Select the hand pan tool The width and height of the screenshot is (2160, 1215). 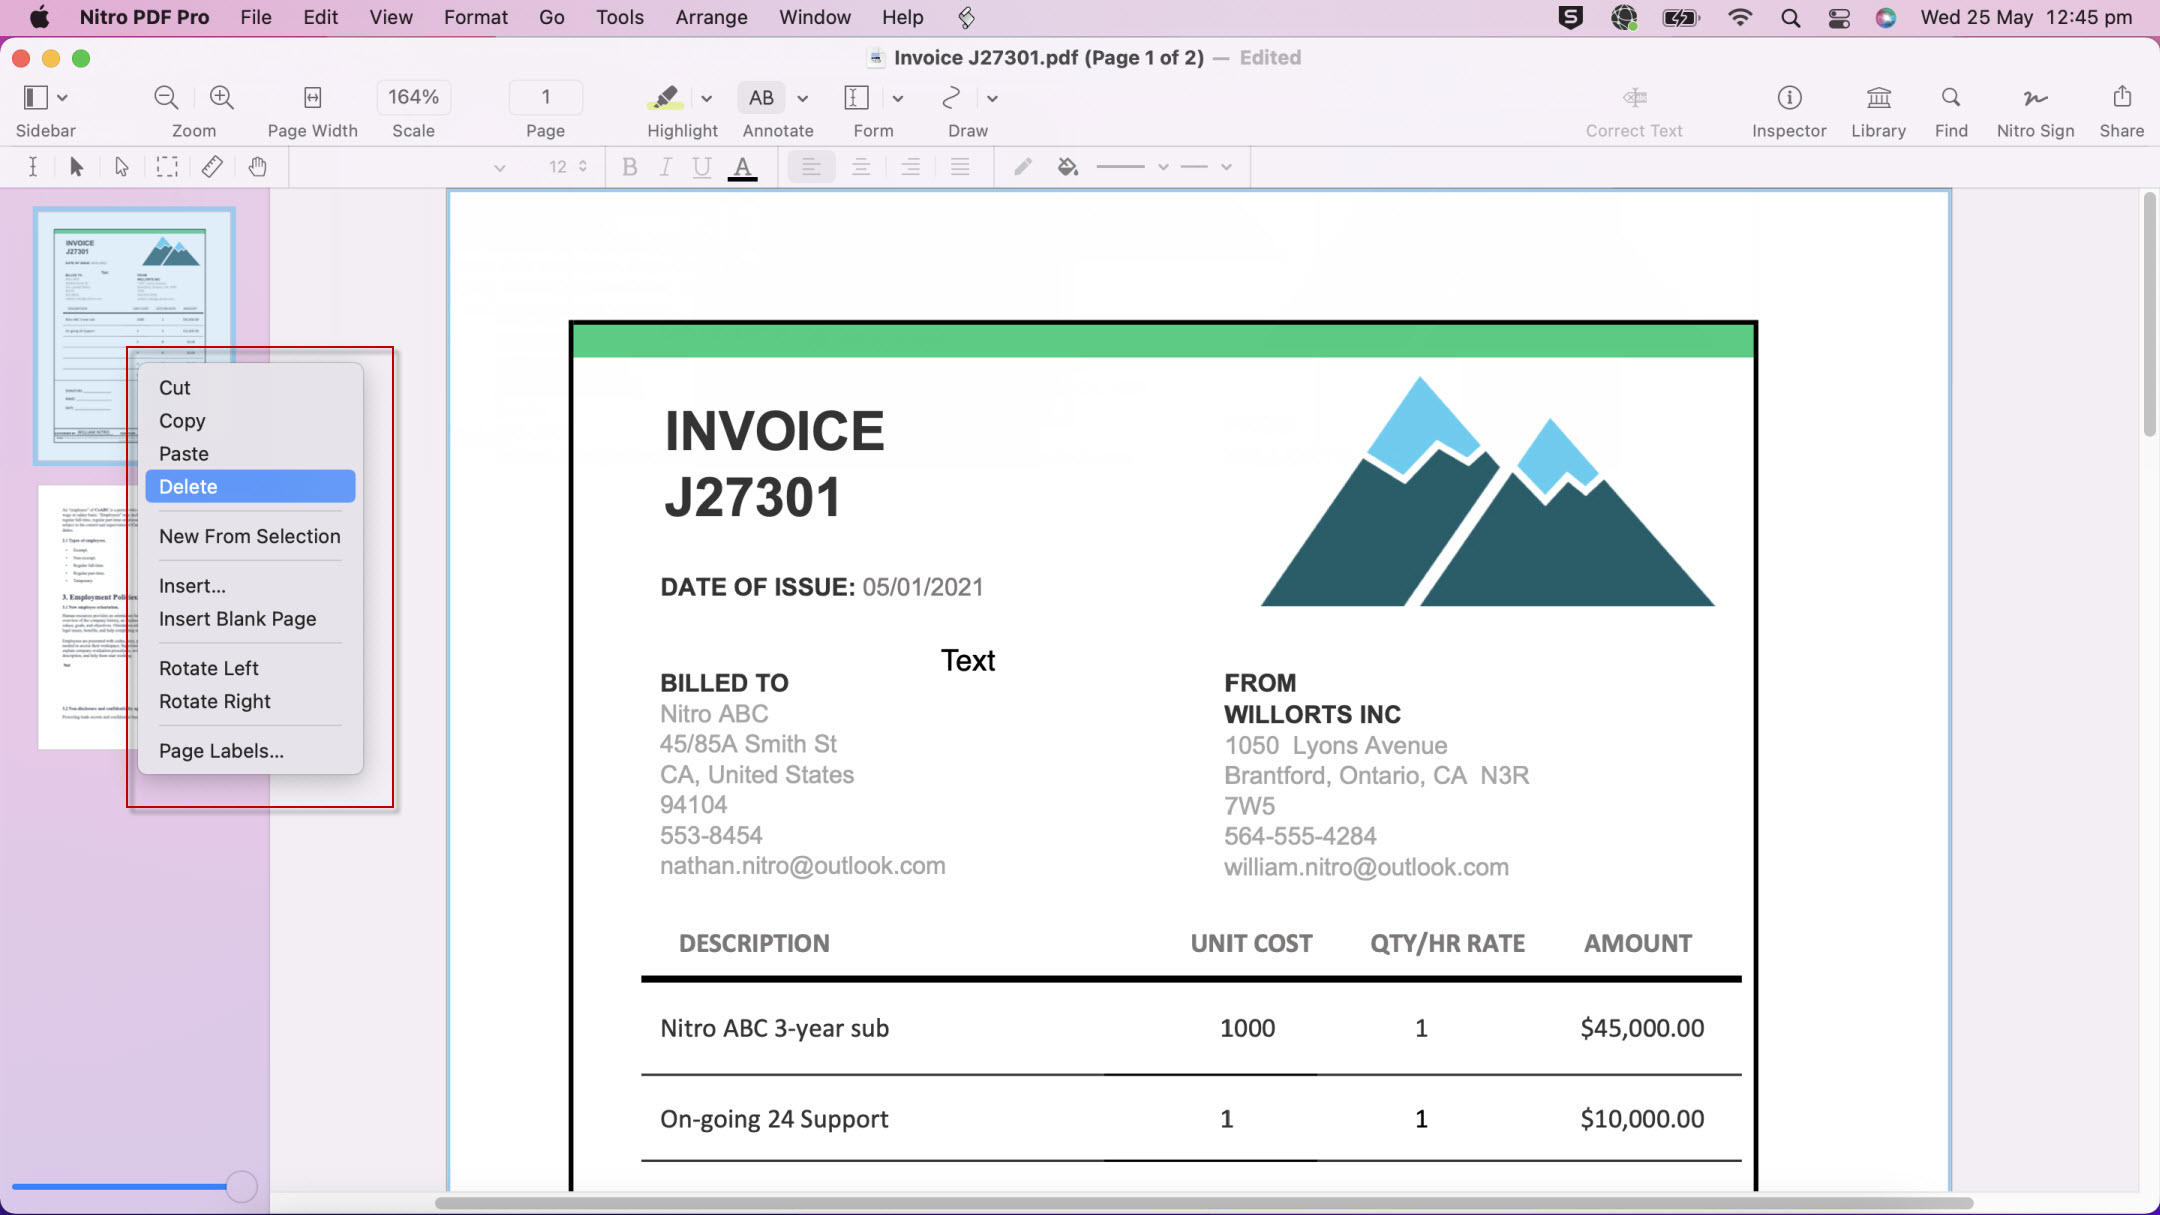(x=257, y=167)
